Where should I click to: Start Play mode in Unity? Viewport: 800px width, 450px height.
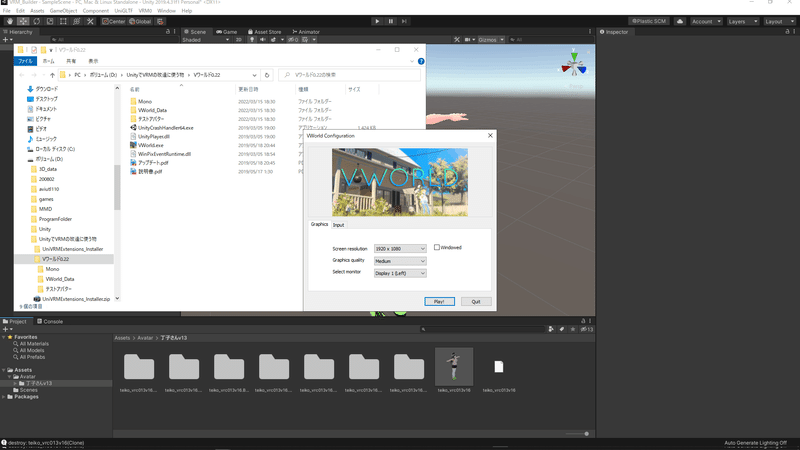click(377, 21)
